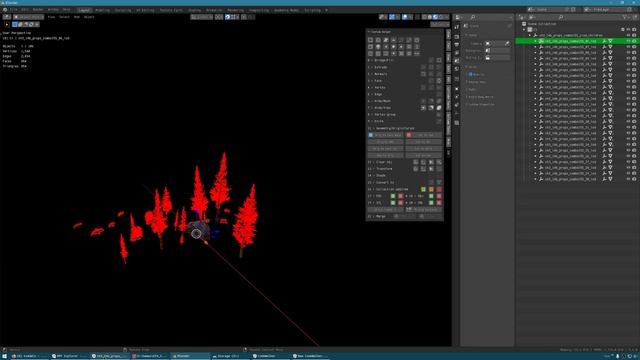Toggle viewport gizmos icon
Image resolution: width=640 pixels, height=360 pixels.
tap(392, 17)
